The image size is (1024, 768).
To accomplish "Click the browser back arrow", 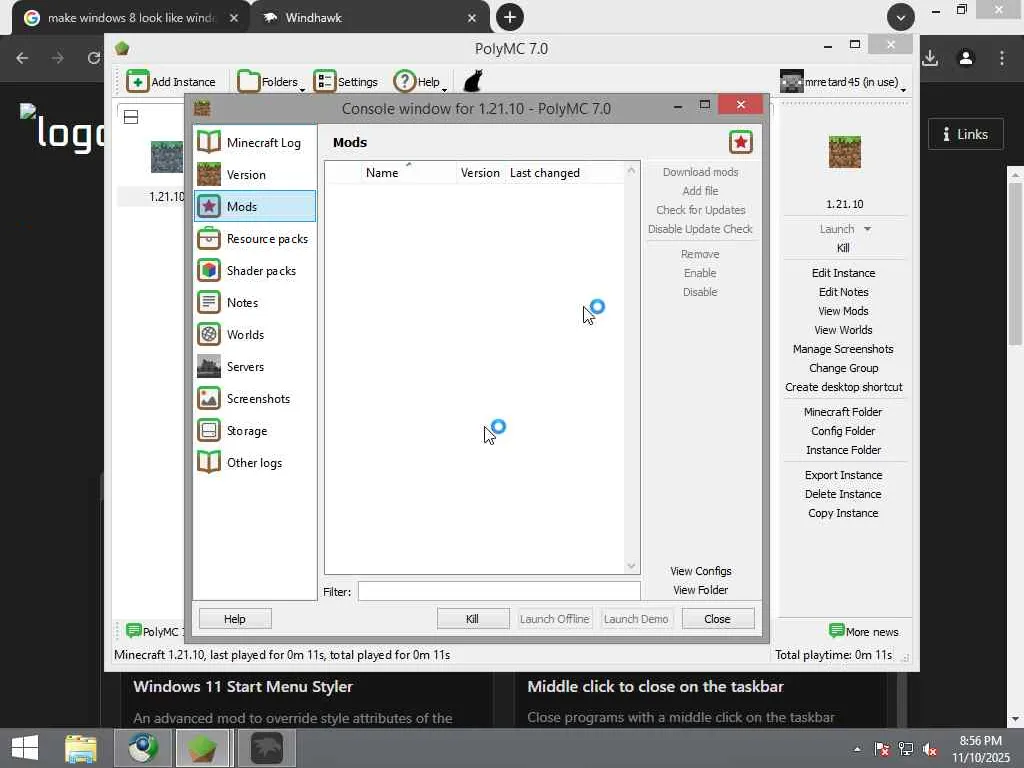I will (22, 58).
